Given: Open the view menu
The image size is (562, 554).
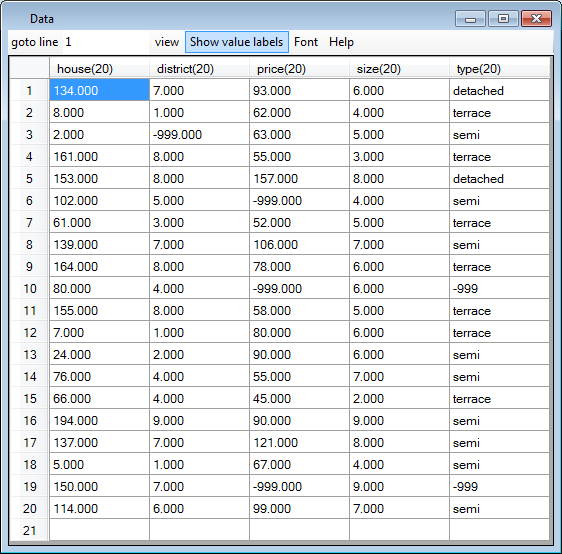Looking at the screenshot, I should pyautogui.click(x=167, y=42).
